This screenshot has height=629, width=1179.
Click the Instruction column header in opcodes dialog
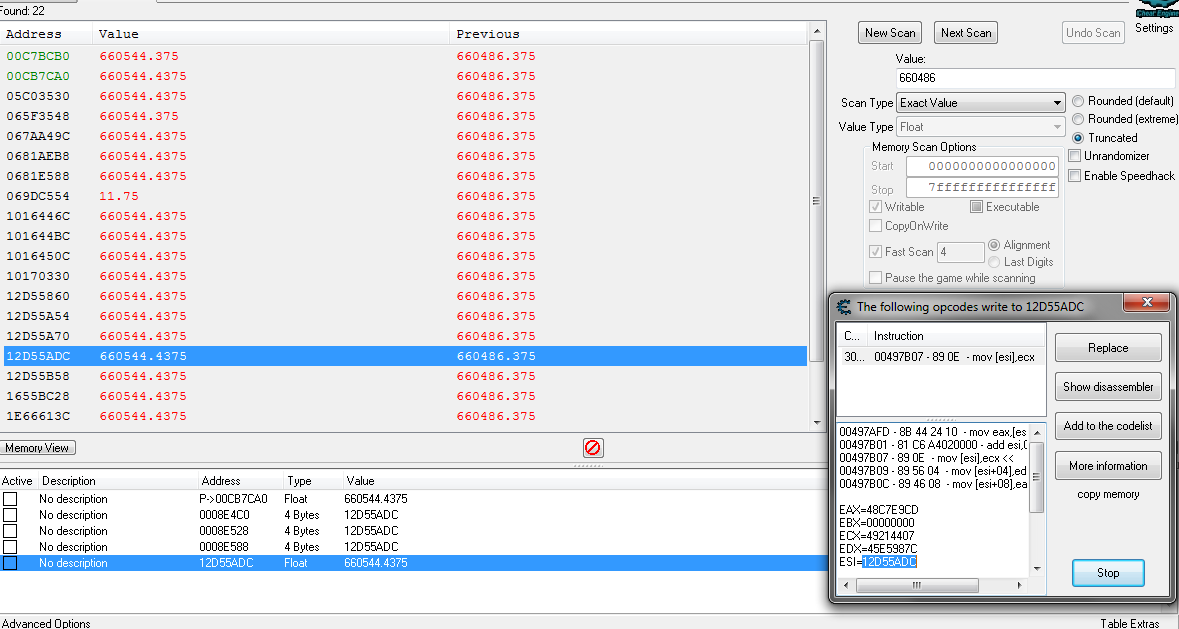955,336
